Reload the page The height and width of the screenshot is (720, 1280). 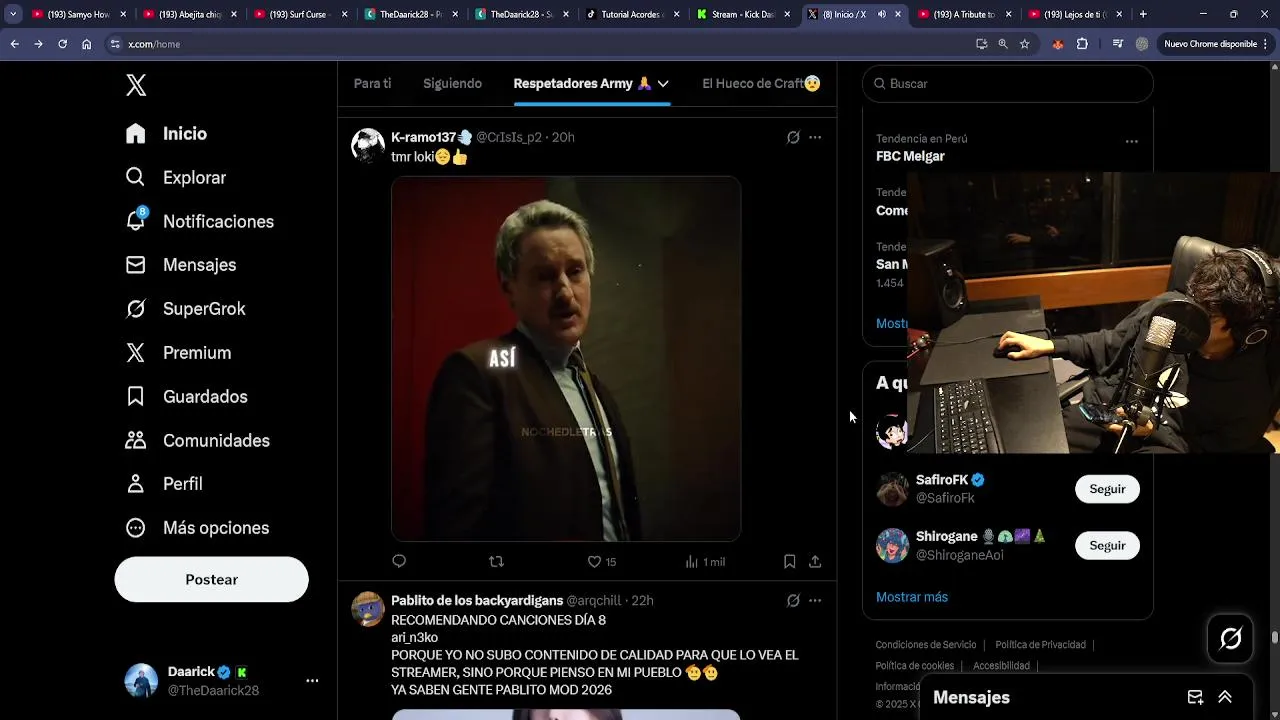[62, 44]
